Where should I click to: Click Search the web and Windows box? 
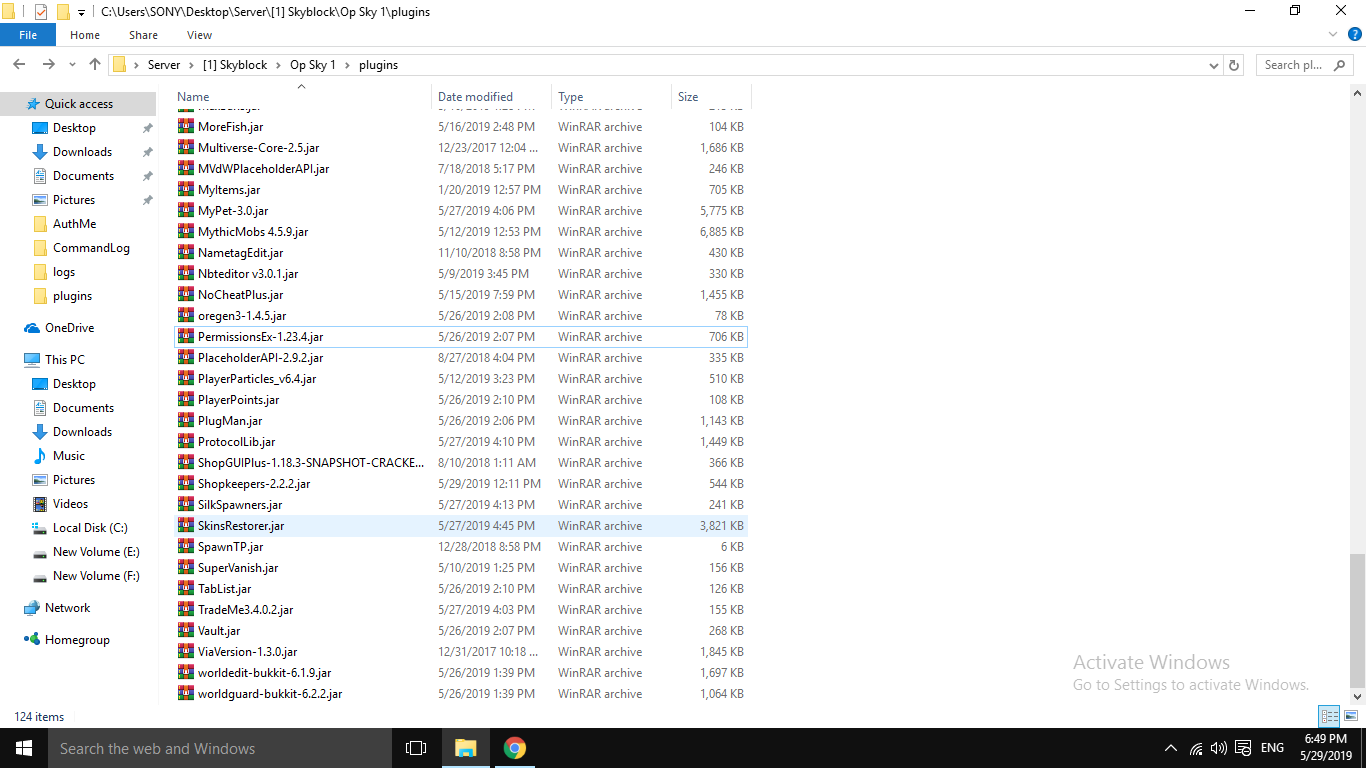click(x=220, y=748)
